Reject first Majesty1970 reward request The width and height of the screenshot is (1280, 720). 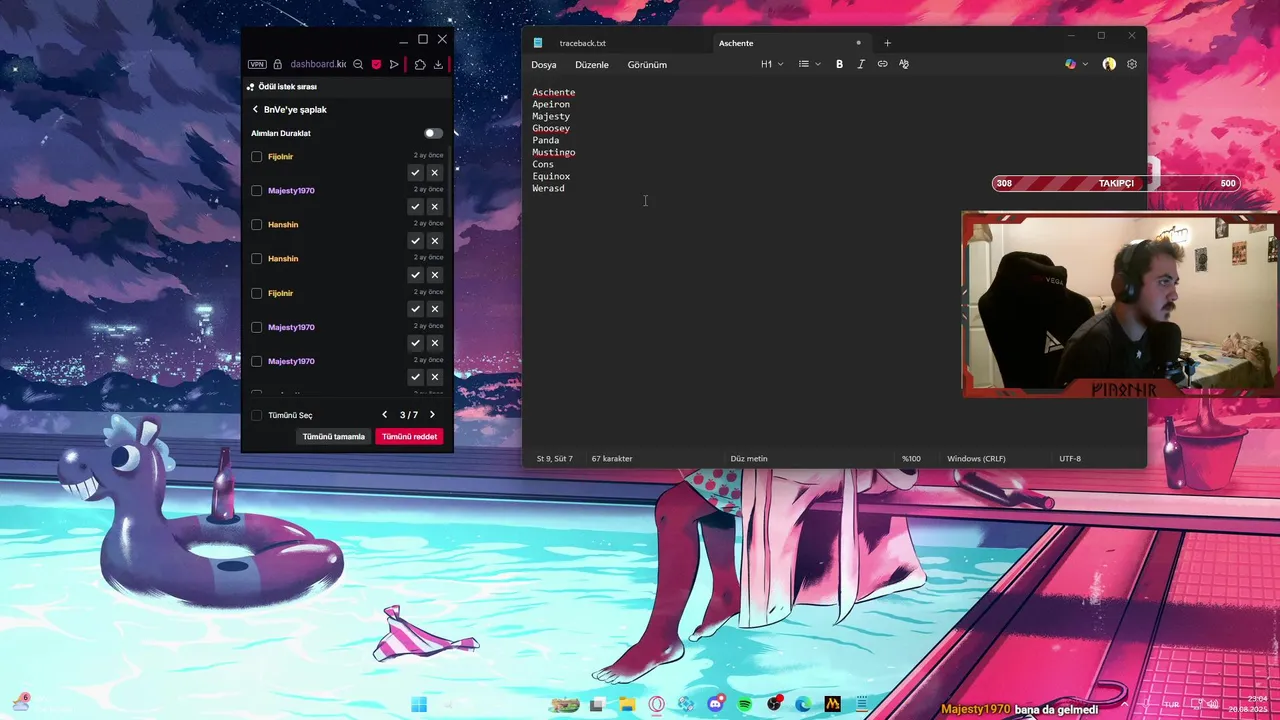(x=434, y=207)
